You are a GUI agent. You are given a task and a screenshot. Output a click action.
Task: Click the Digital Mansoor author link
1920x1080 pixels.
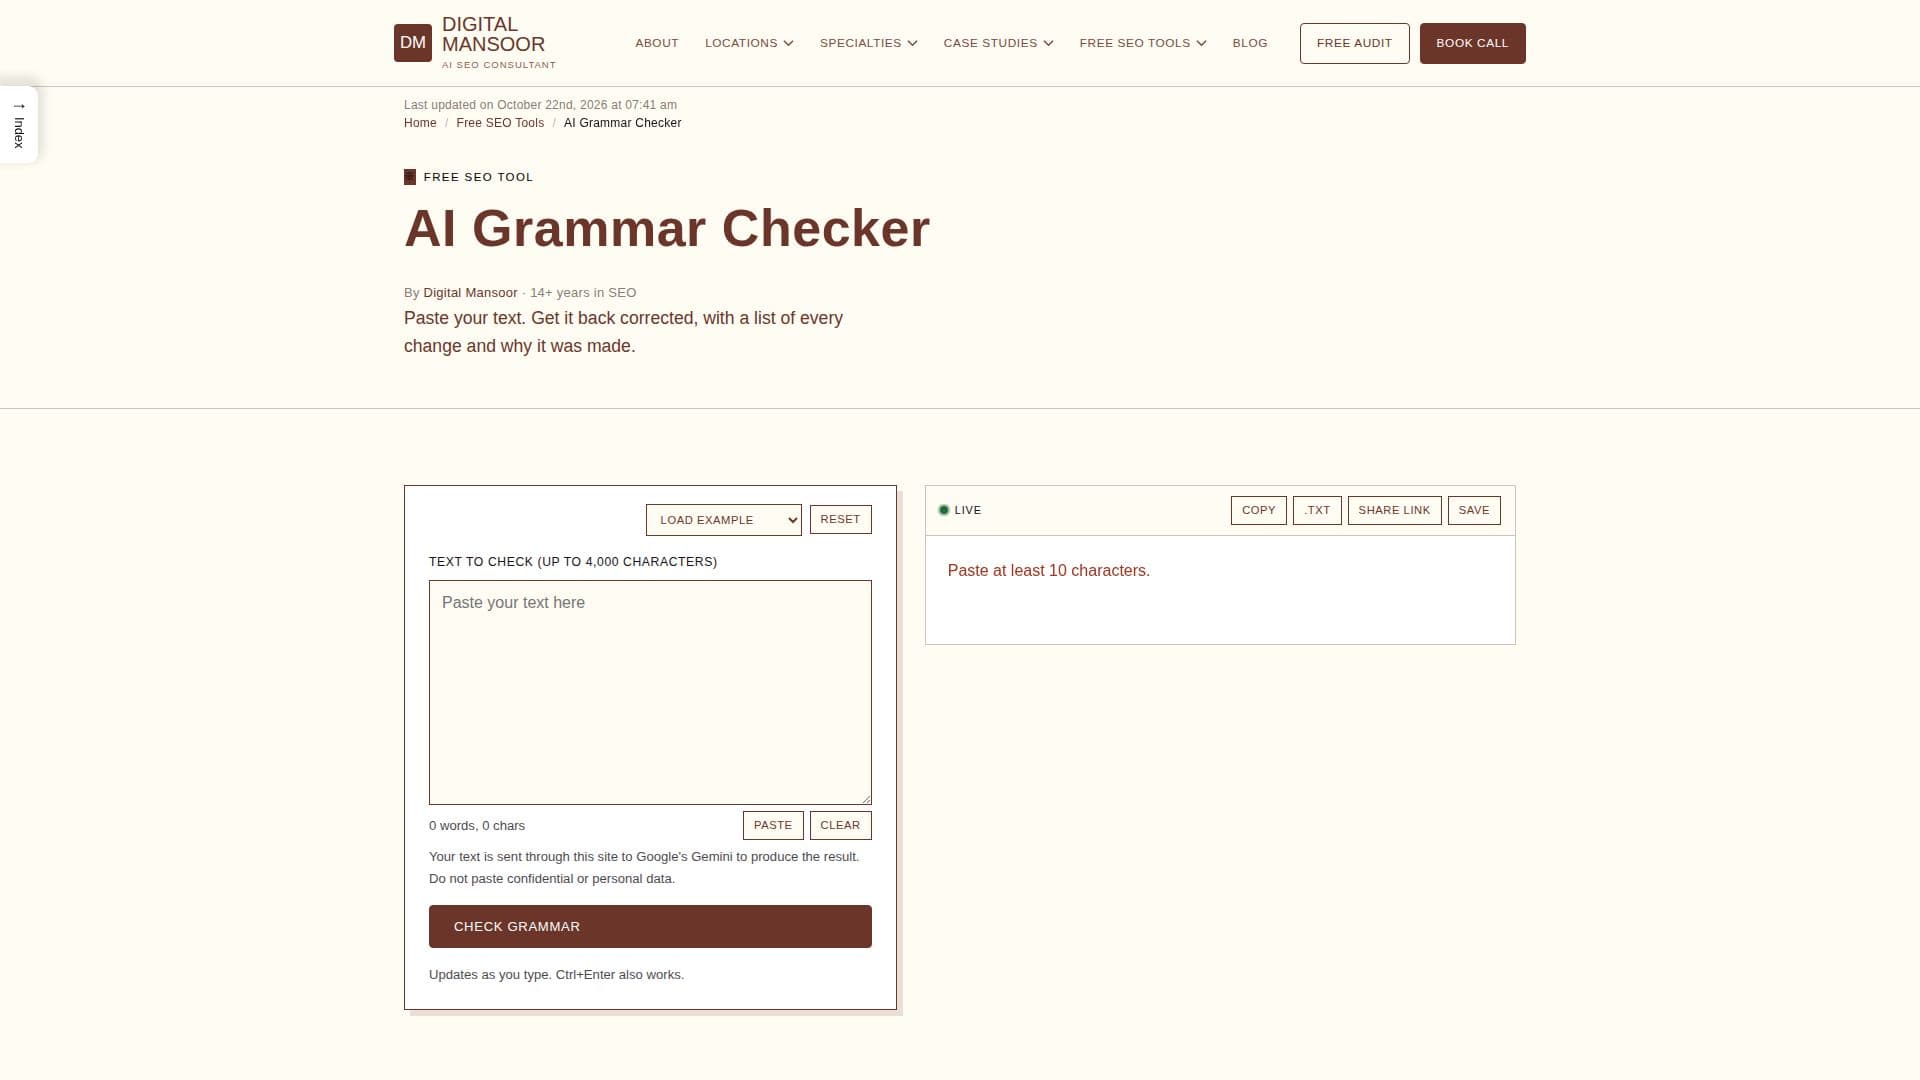(x=470, y=293)
